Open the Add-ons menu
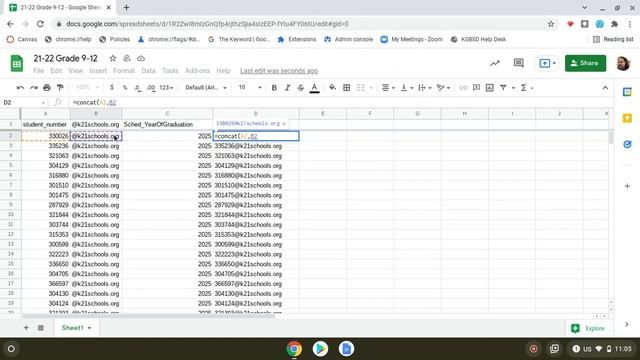The image size is (640, 360). click(197, 71)
